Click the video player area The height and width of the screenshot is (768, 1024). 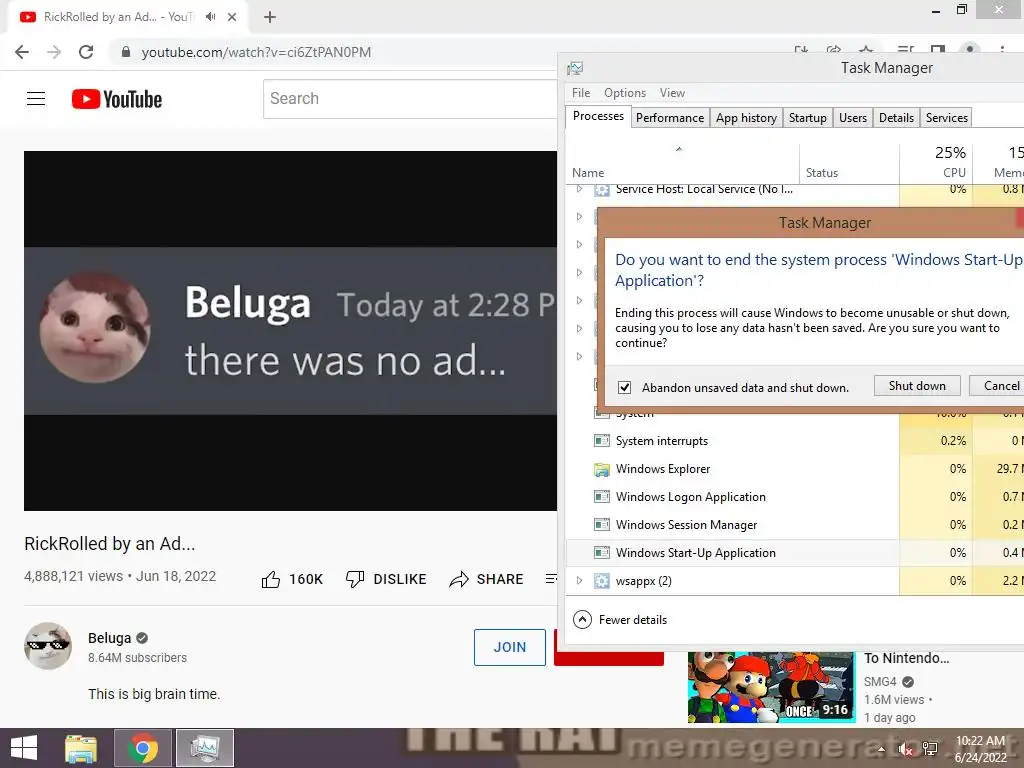(291, 330)
